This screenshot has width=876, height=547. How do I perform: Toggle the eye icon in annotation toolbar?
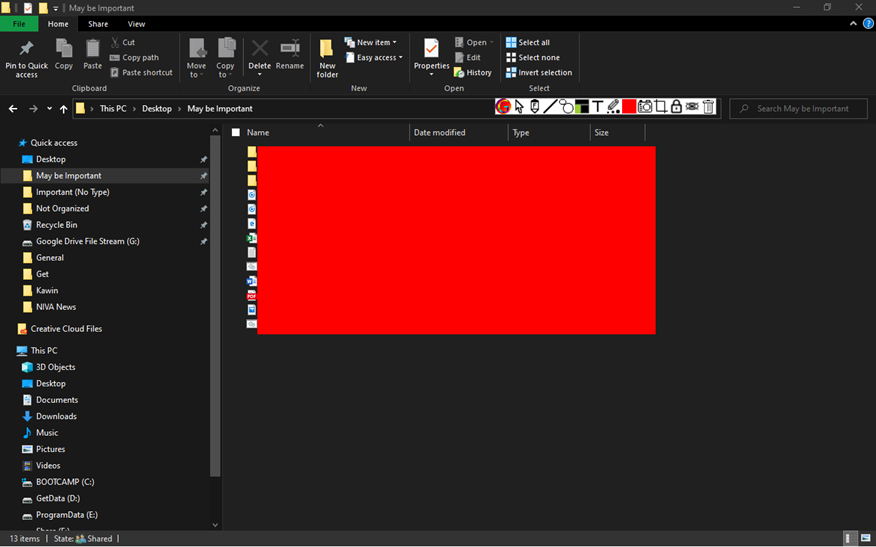coord(692,107)
